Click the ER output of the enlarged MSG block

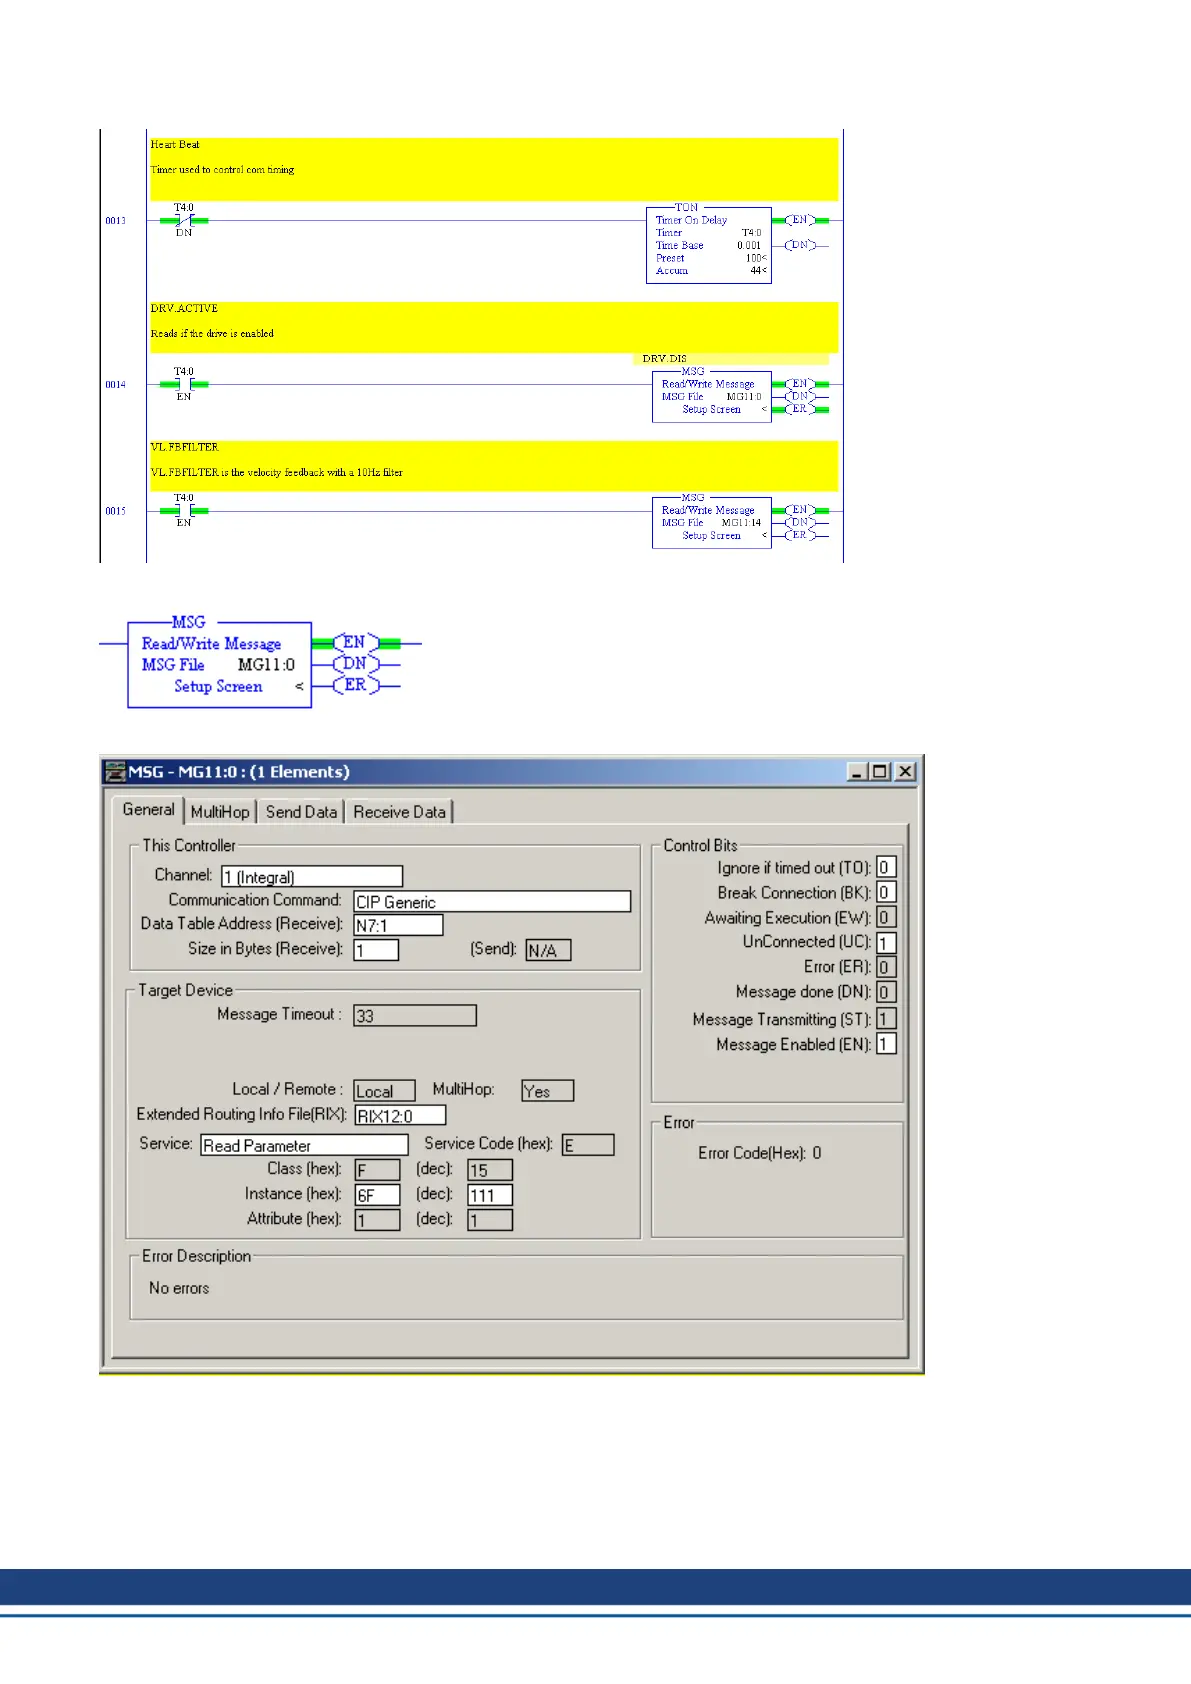[355, 685]
